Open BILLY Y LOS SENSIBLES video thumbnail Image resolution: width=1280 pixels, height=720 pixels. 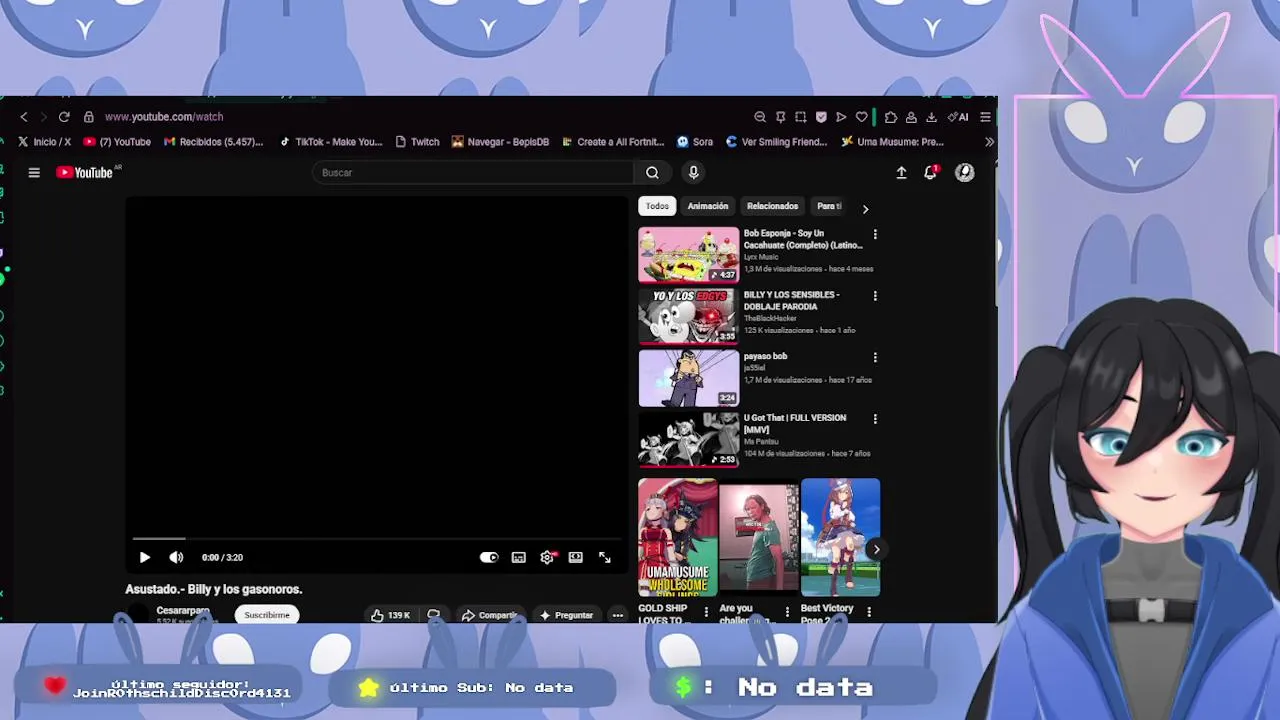click(x=689, y=317)
